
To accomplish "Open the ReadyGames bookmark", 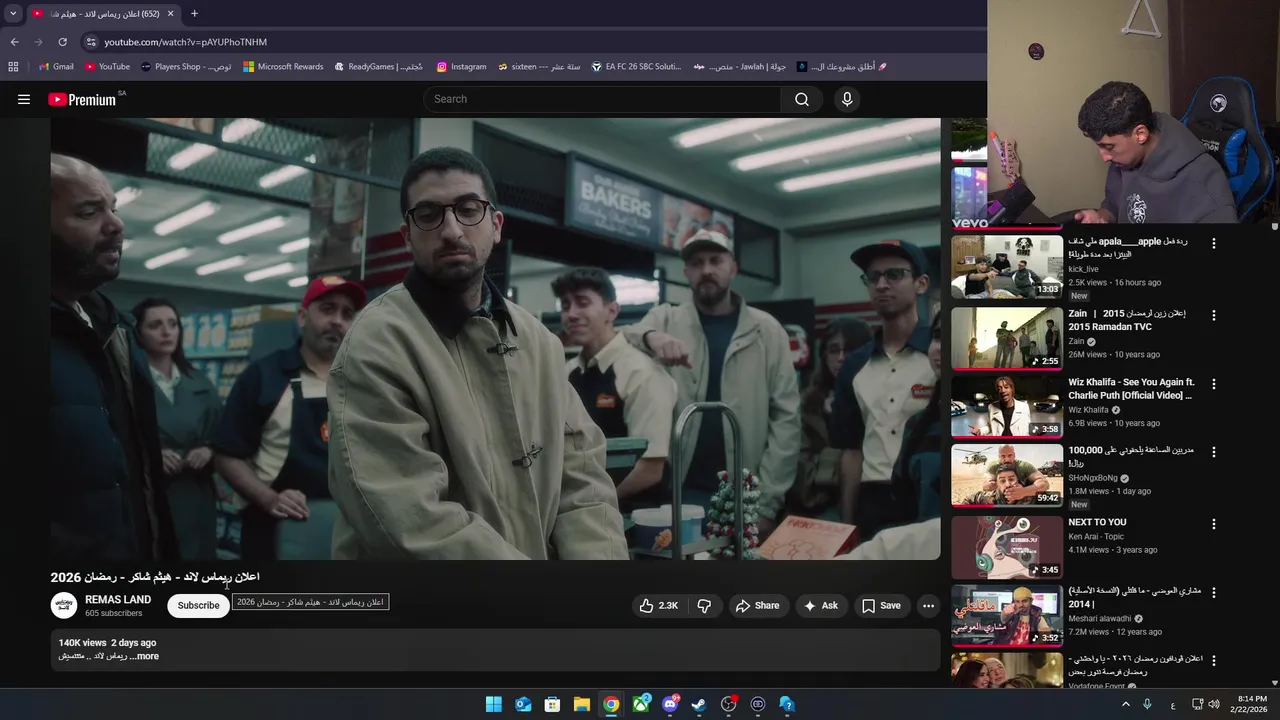I will 377,67.
